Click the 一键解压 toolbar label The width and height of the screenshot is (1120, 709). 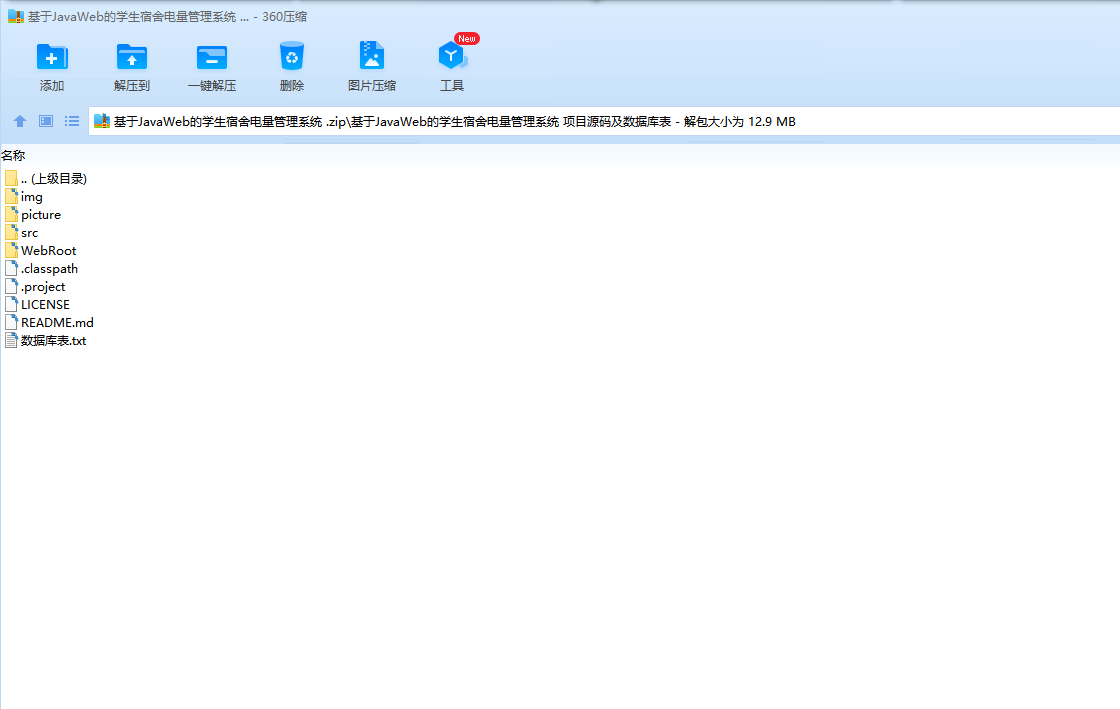(211, 86)
